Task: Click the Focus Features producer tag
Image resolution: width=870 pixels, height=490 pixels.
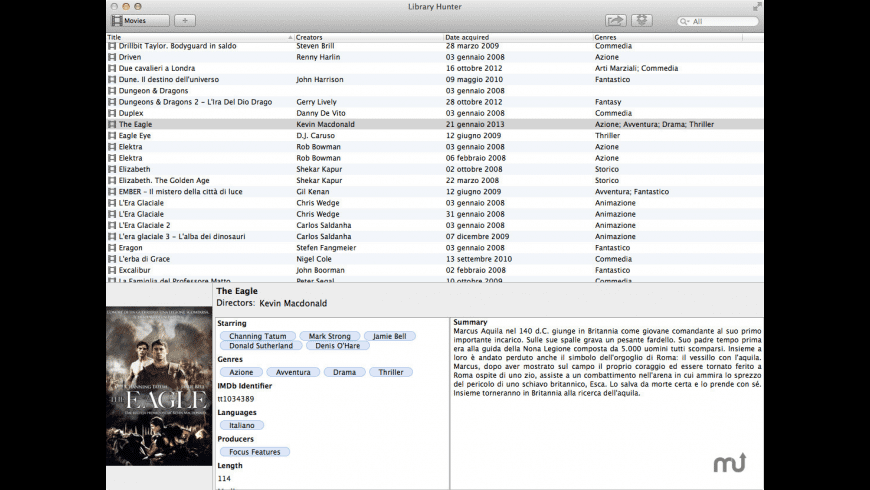Action: [x=255, y=452]
